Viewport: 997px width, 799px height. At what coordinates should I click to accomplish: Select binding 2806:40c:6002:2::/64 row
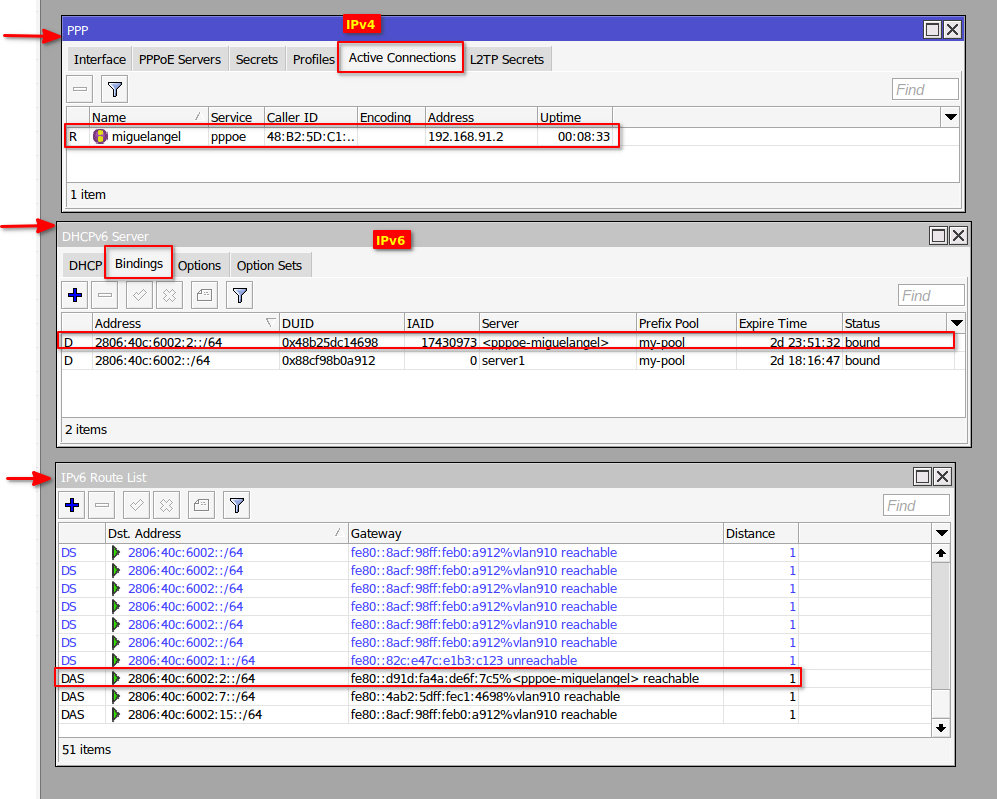point(507,342)
